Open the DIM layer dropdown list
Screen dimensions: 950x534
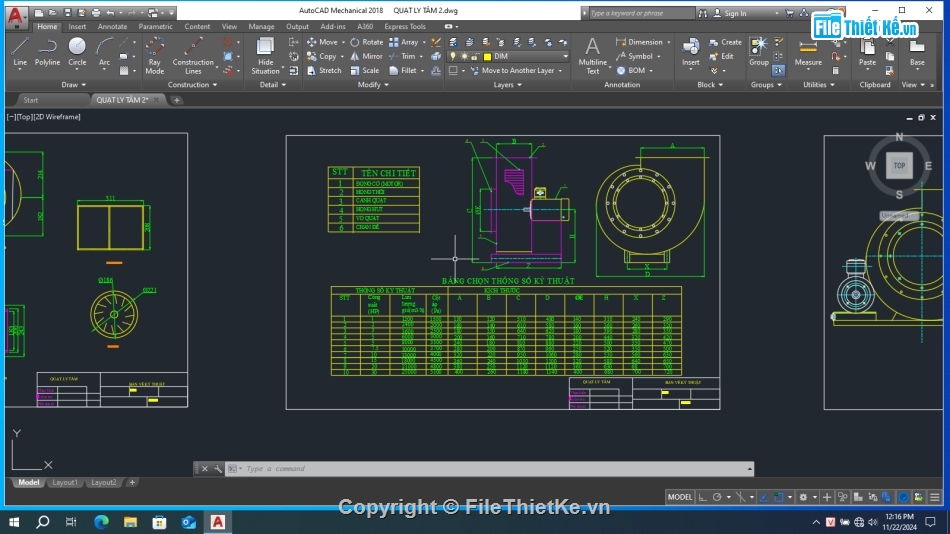[x=565, y=56]
